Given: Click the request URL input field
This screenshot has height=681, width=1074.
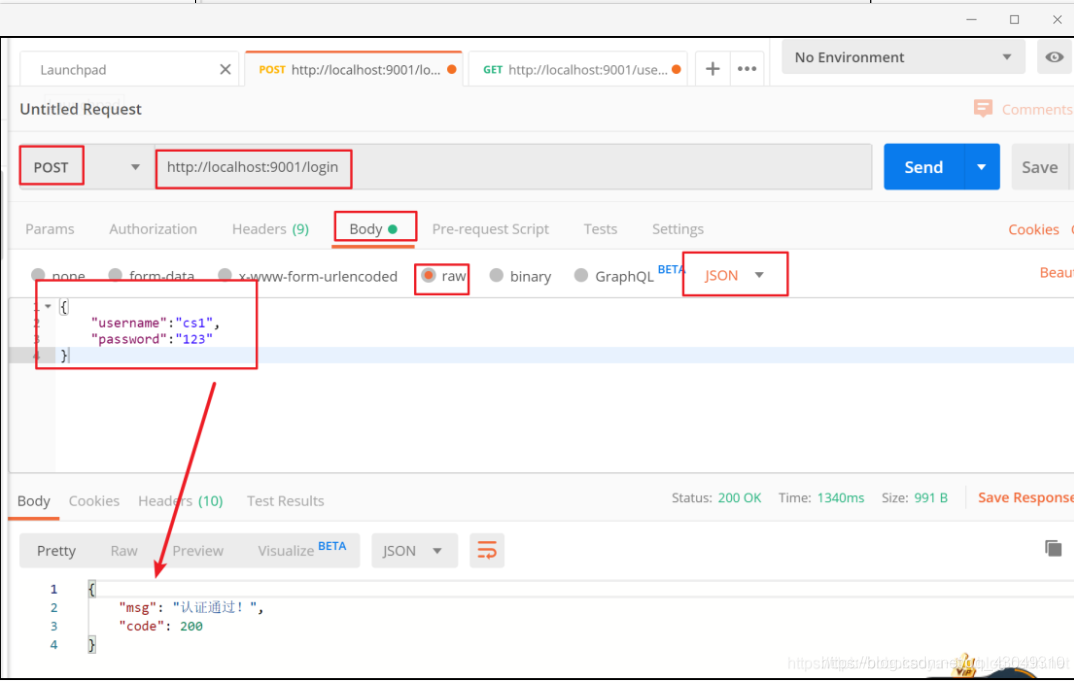Looking at the screenshot, I should pos(514,166).
